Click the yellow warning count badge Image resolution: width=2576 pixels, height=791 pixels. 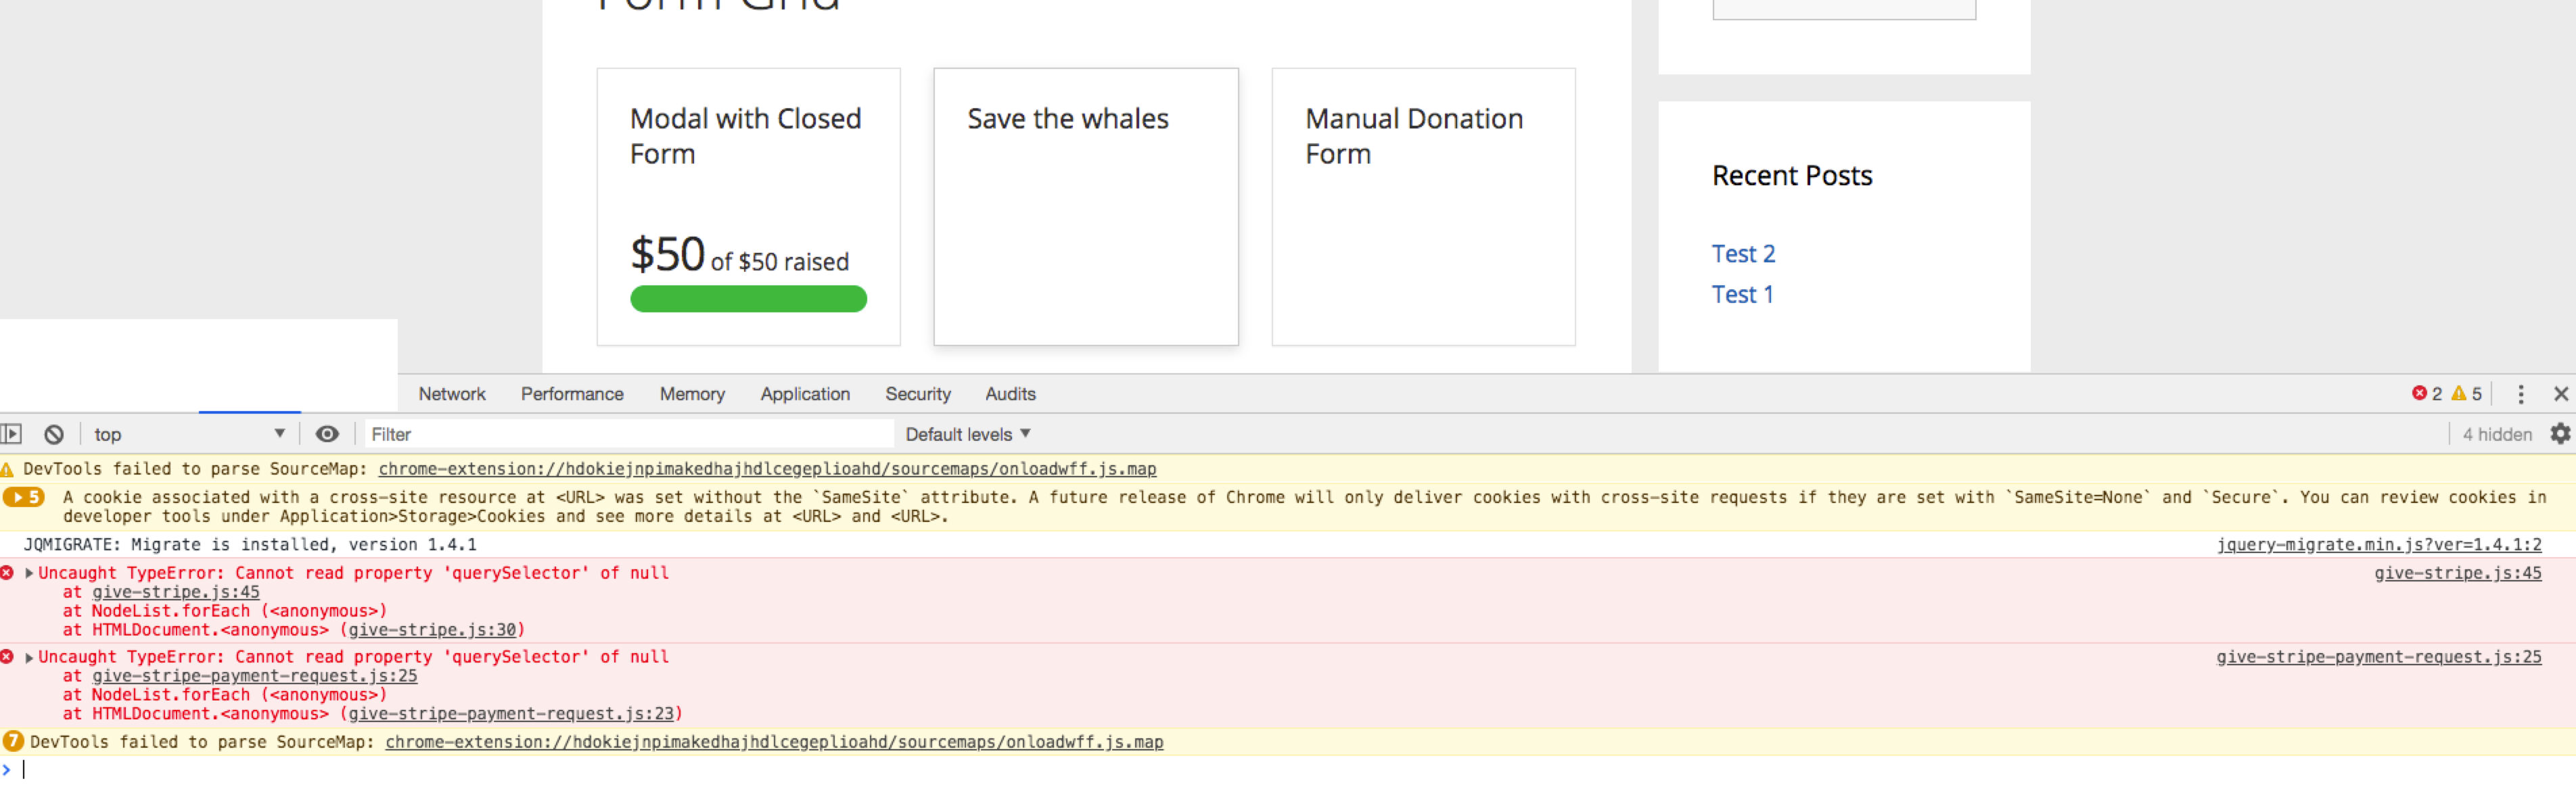2467,394
